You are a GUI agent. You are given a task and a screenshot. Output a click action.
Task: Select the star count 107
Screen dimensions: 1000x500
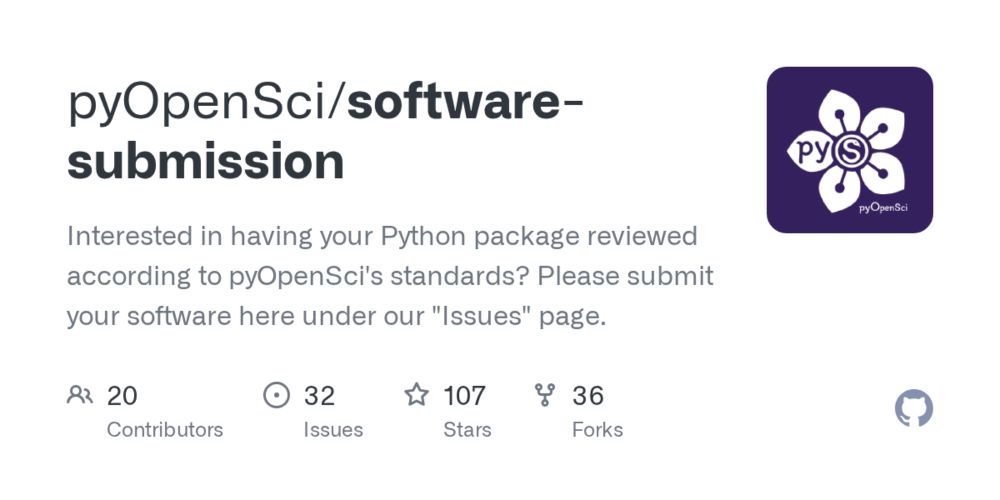point(465,396)
